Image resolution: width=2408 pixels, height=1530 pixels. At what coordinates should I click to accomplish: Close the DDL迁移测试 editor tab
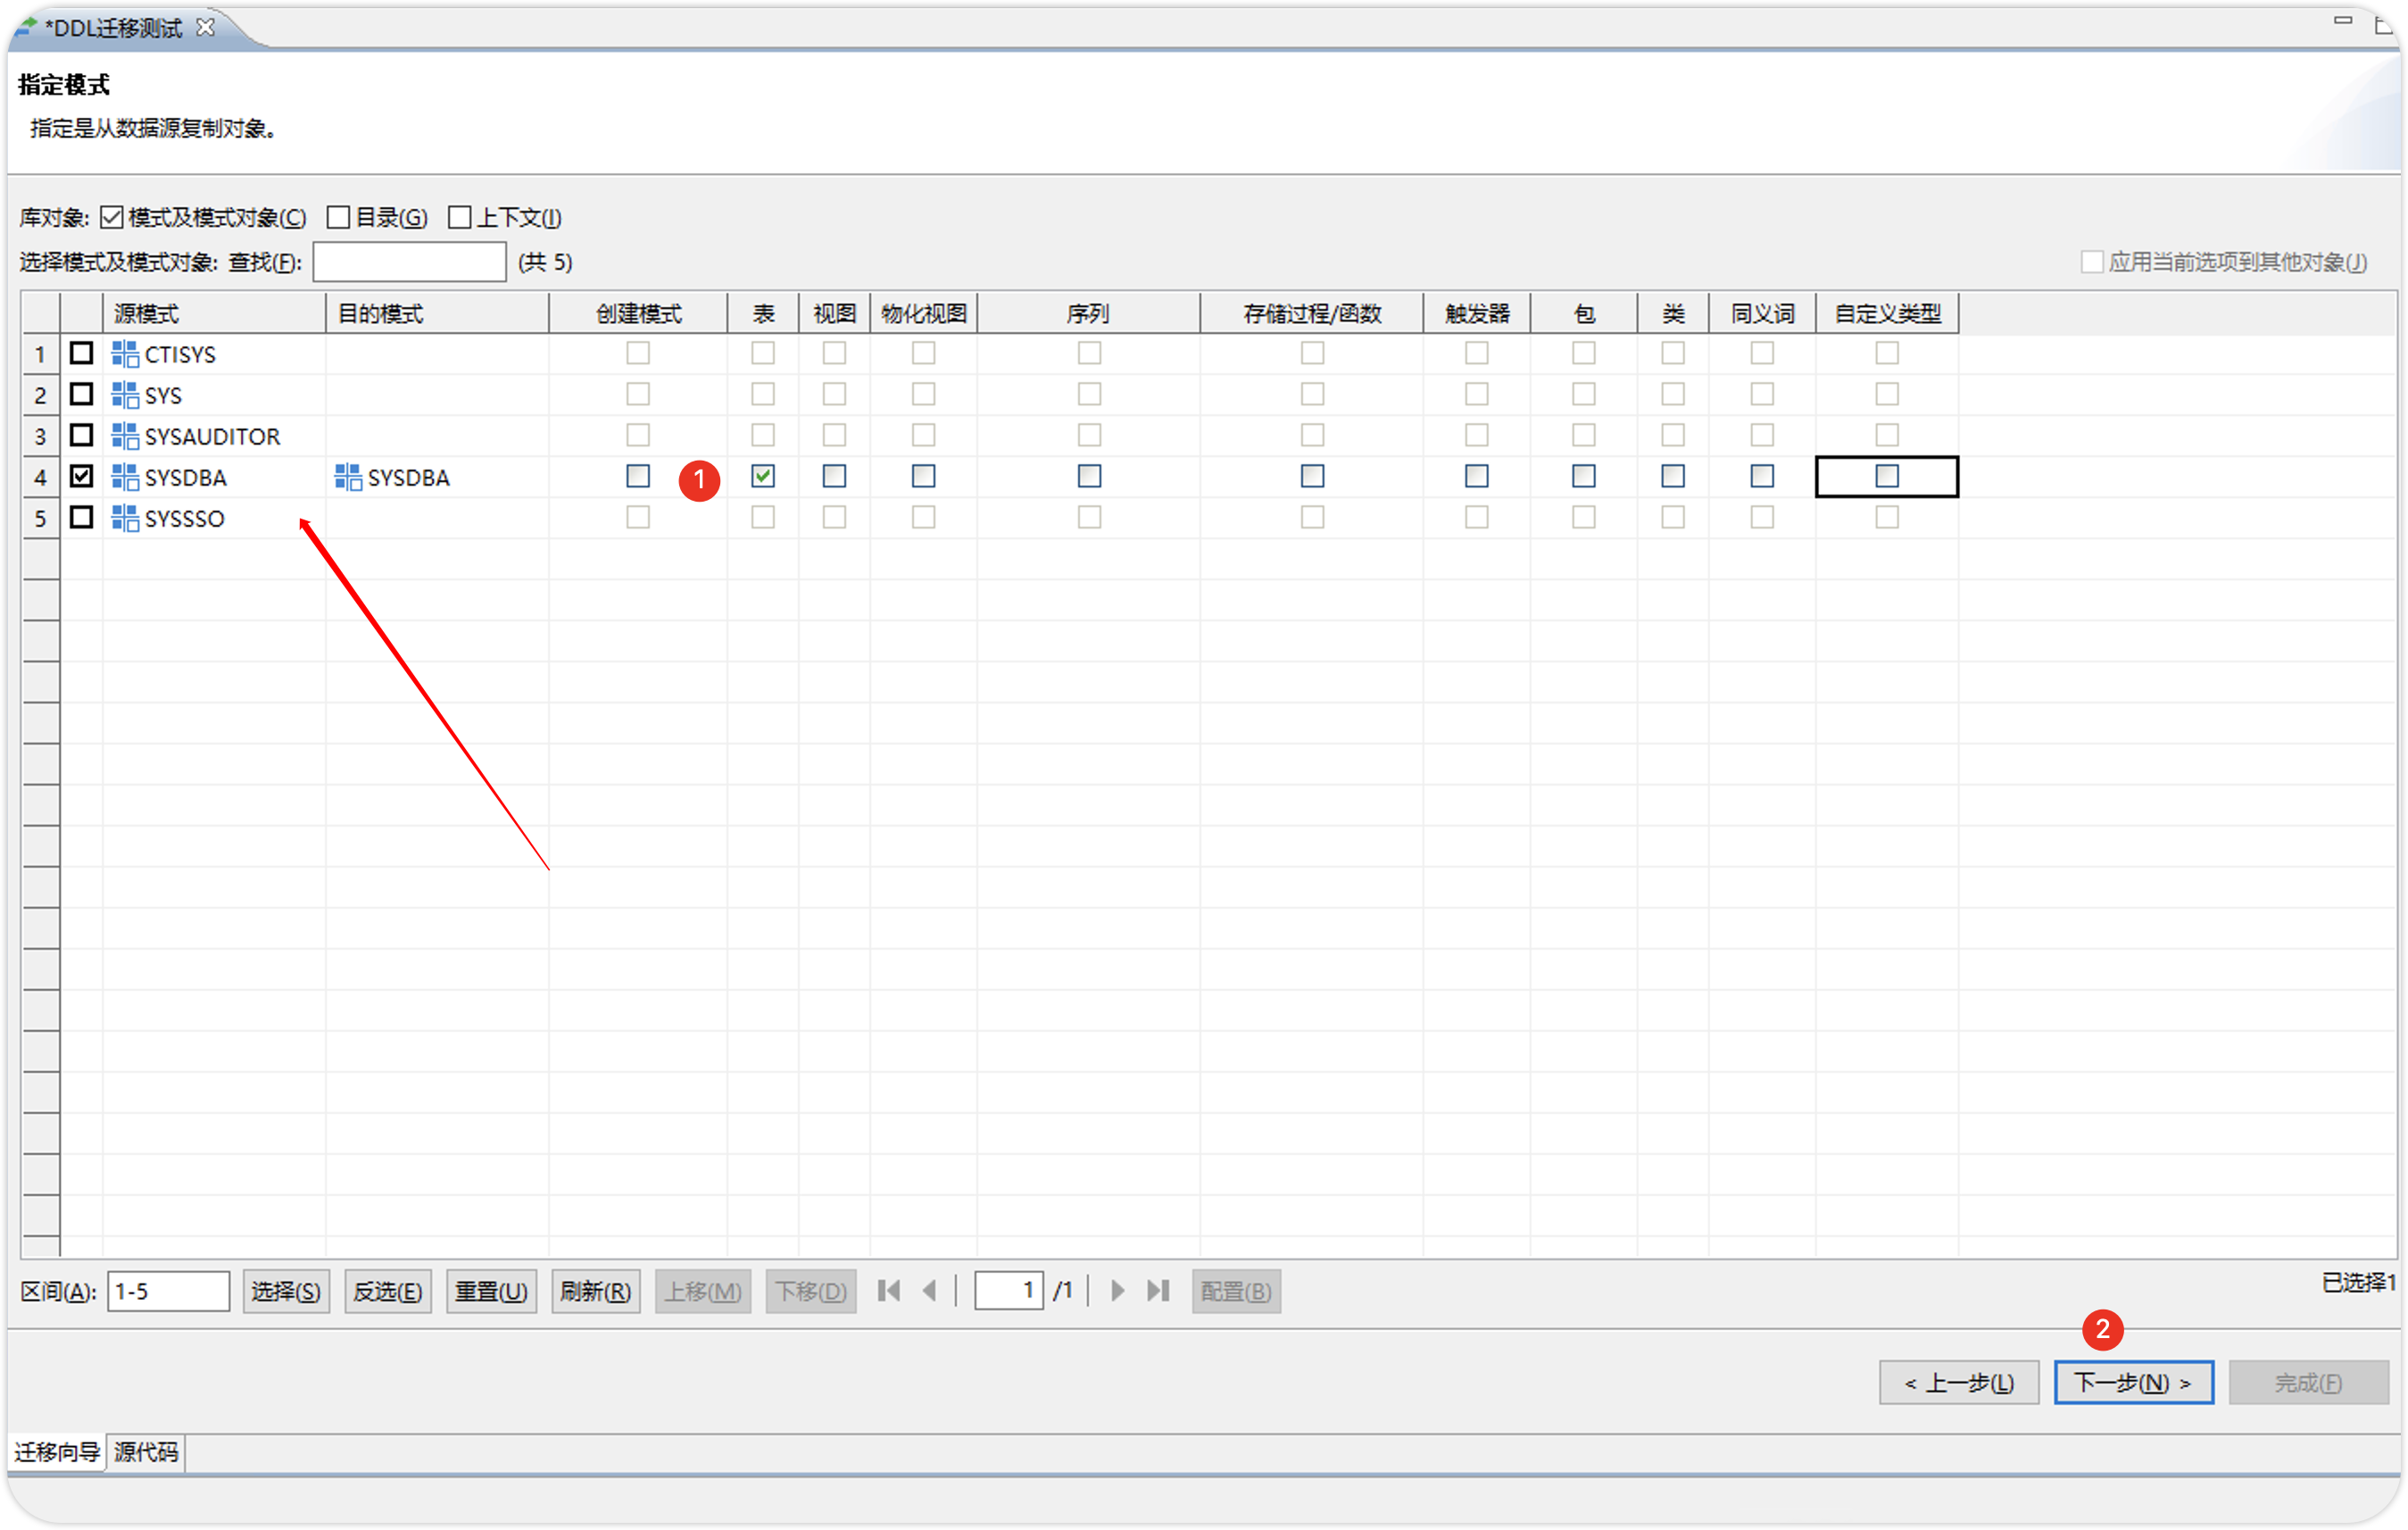click(205, 28)
